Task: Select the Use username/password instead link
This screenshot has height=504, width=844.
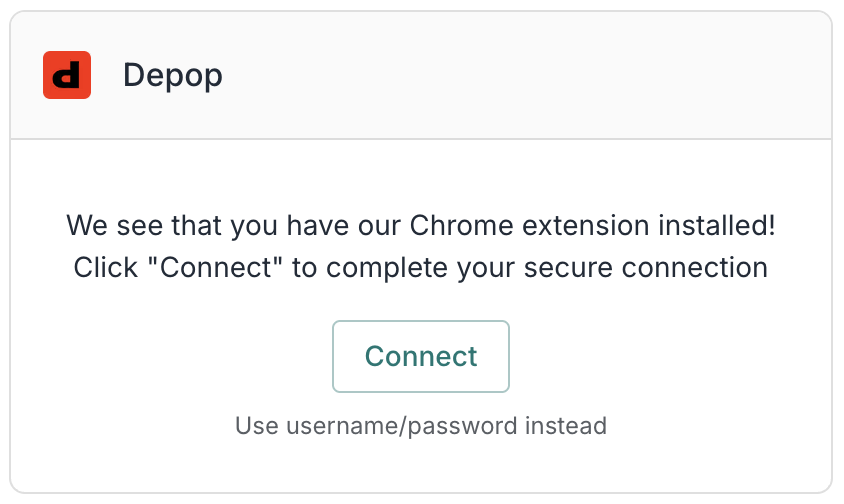Action: (x=421, y=426)
